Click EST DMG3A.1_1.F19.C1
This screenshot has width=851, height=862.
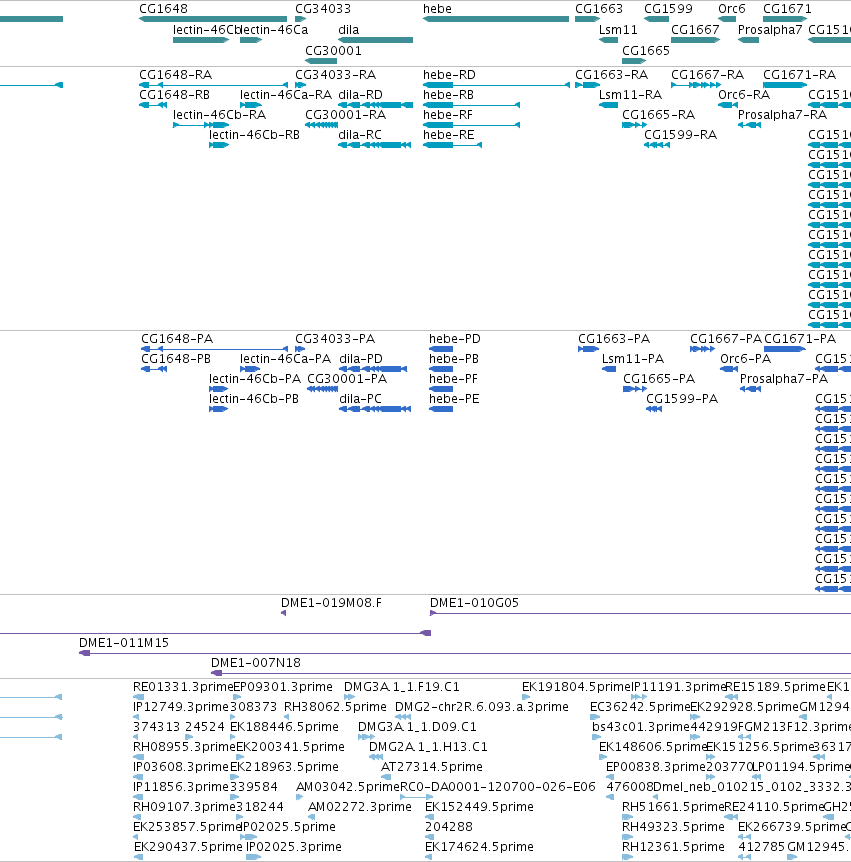pos(401,687)
